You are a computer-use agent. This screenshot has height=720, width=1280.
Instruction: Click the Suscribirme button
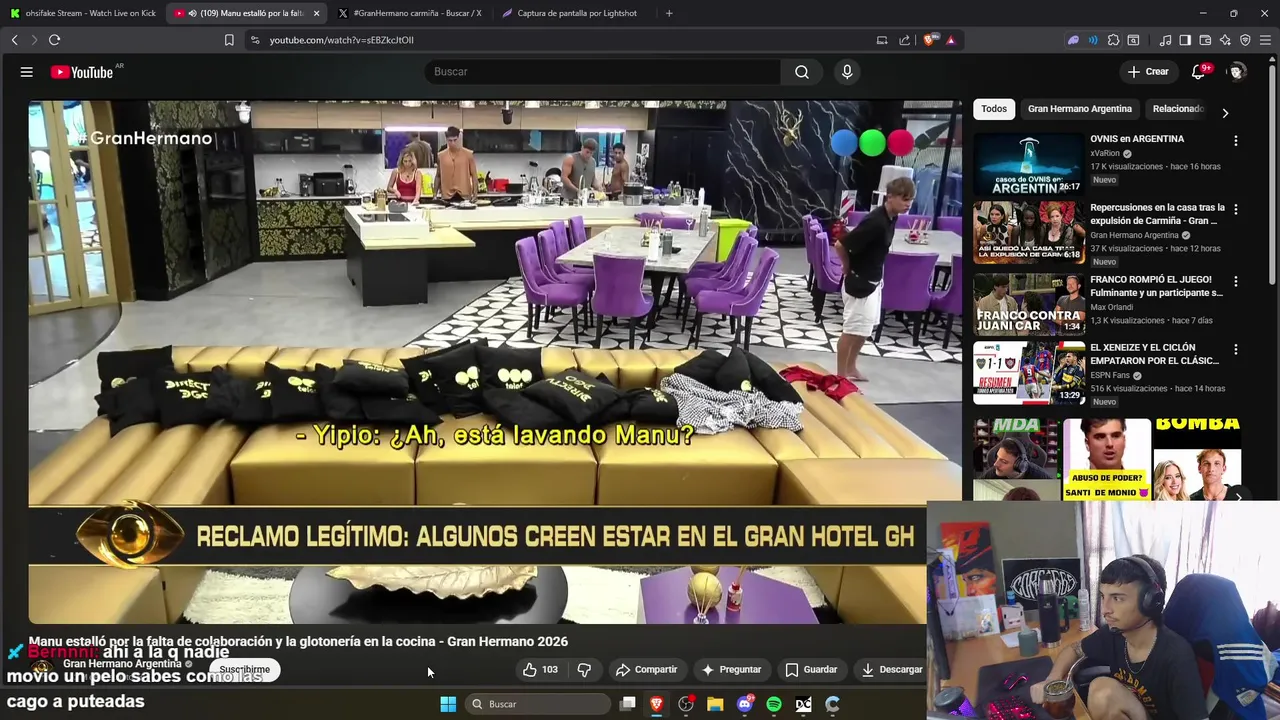coord(245,670)
